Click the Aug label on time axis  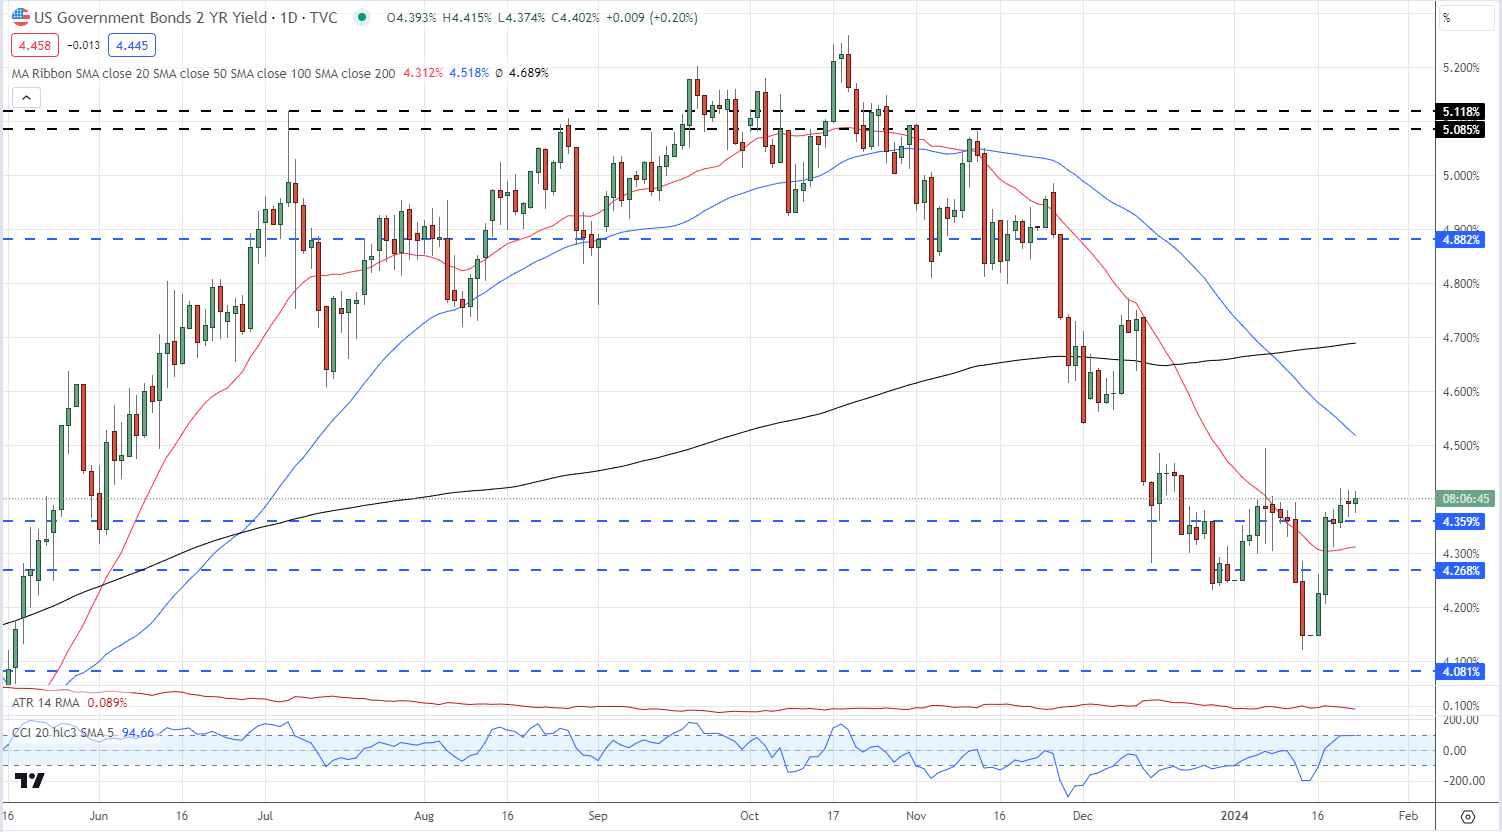pos(424,816)
